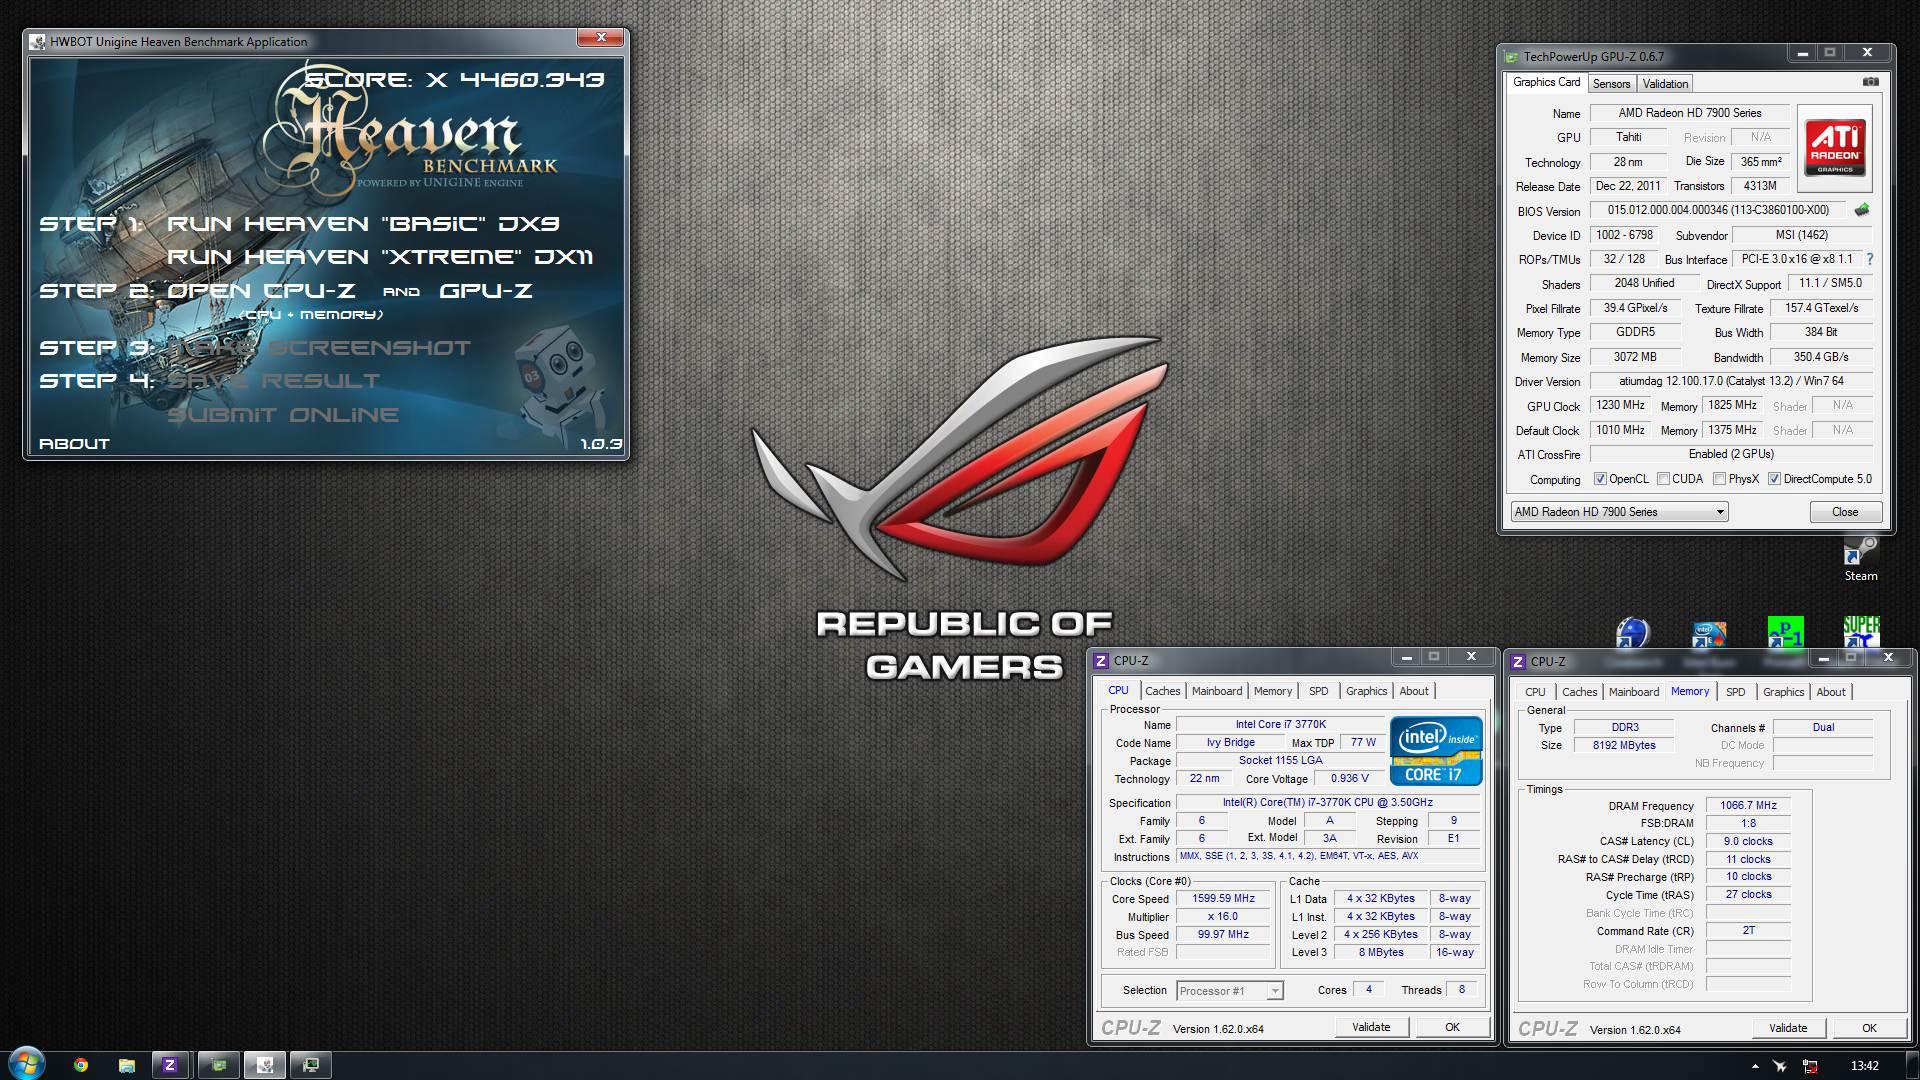Switch to GPU-Z via taskbar icon
This screenshot has height=1080, width=1920.
pyautogui.click(x=219, y=1065)
